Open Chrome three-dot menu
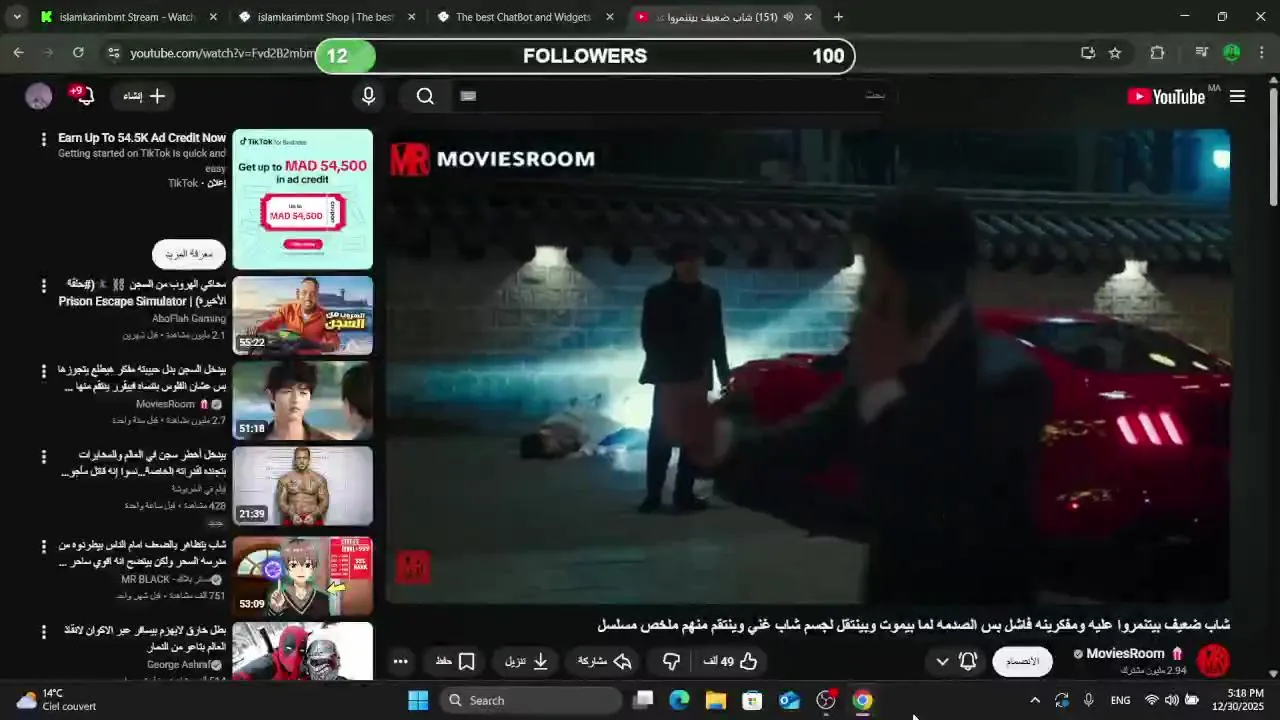Screen dimensions: 1280x720 (1261, 53)
